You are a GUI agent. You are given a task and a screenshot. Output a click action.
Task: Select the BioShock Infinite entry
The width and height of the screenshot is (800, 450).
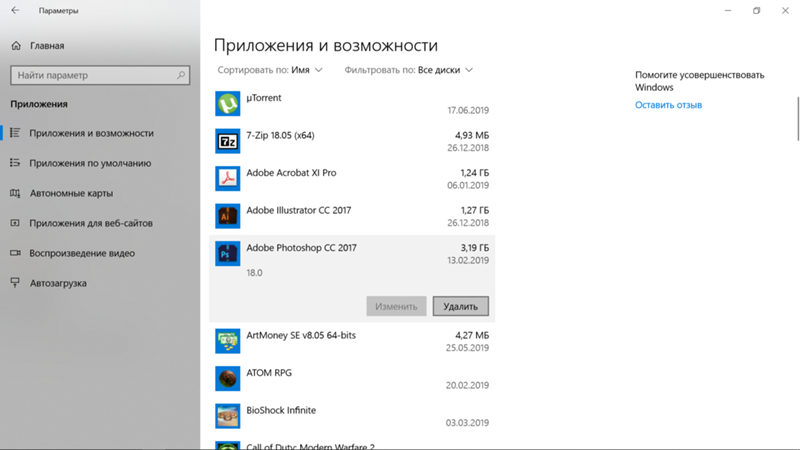tap(281, 410)
